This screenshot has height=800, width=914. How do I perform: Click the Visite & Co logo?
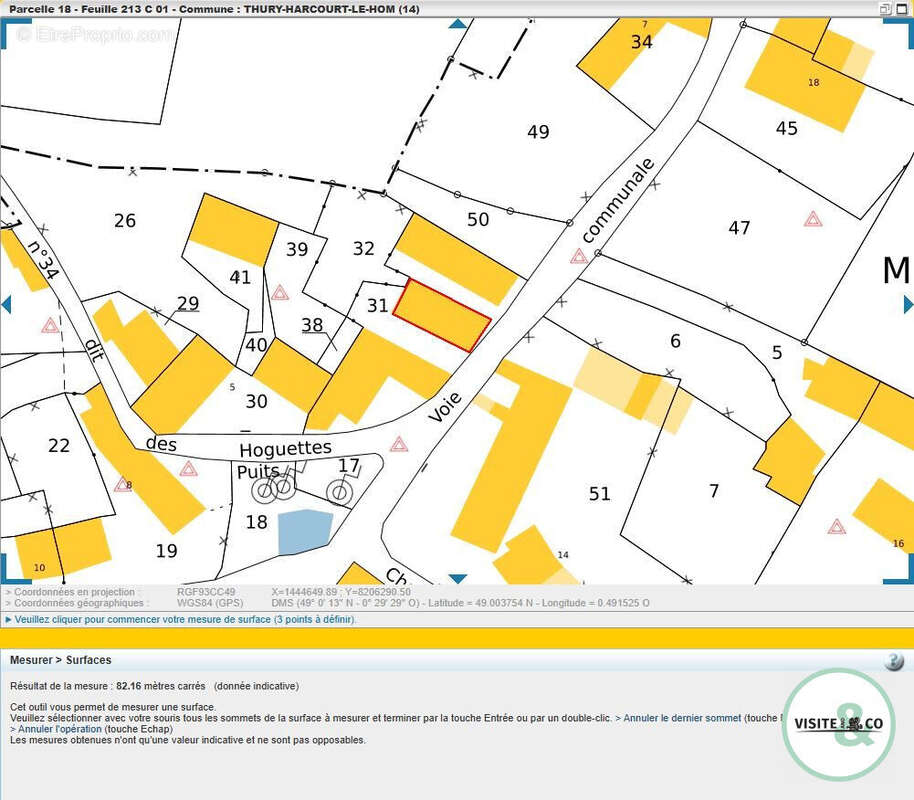click(x=839, y=724)
